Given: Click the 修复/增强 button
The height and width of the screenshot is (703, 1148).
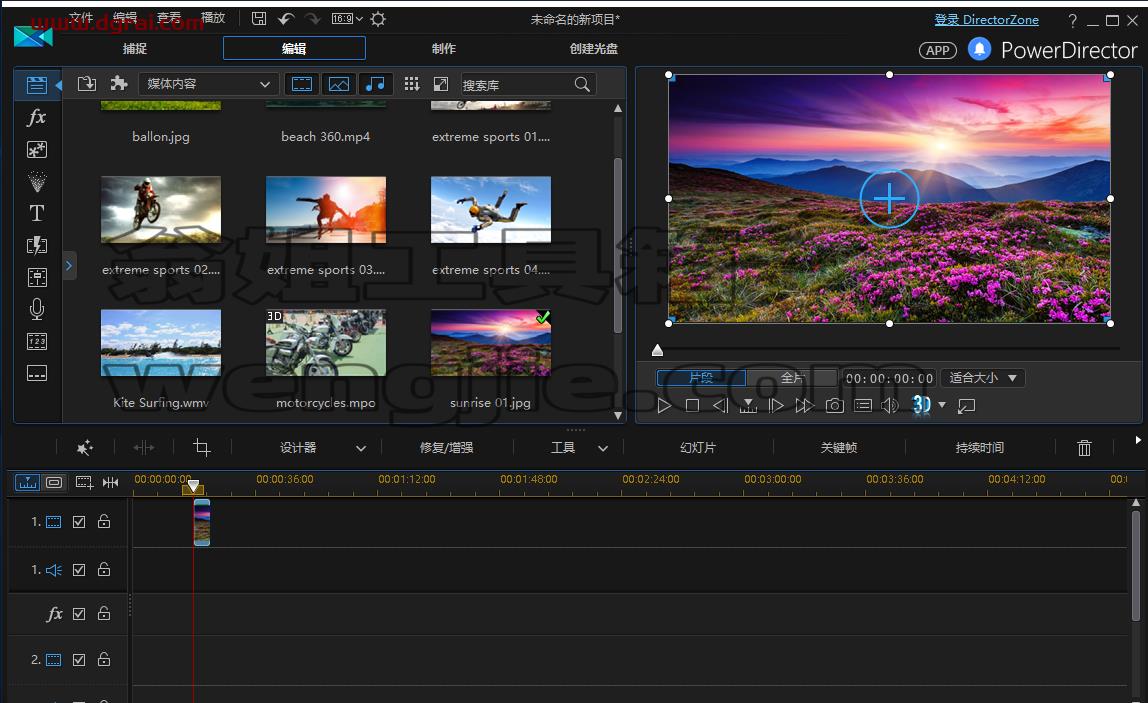Looking at the screenshot, I should pyautogui.click(x=446, y=447).
